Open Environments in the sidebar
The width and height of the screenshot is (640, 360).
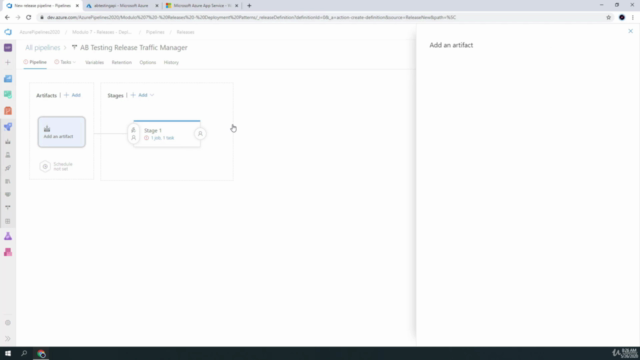click(x=8, y=155)
